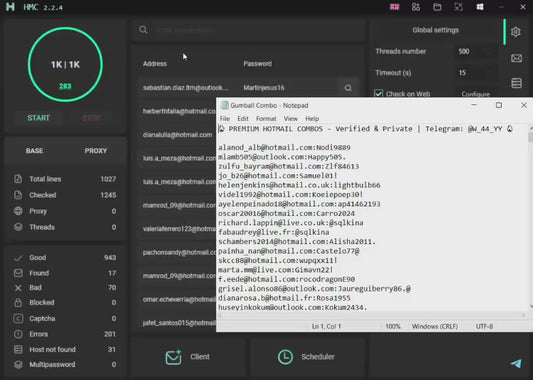This screenshot has height=380, width=533.
Task: Open the mail envelope sidebar icon
Action: (x=516, y=58)
